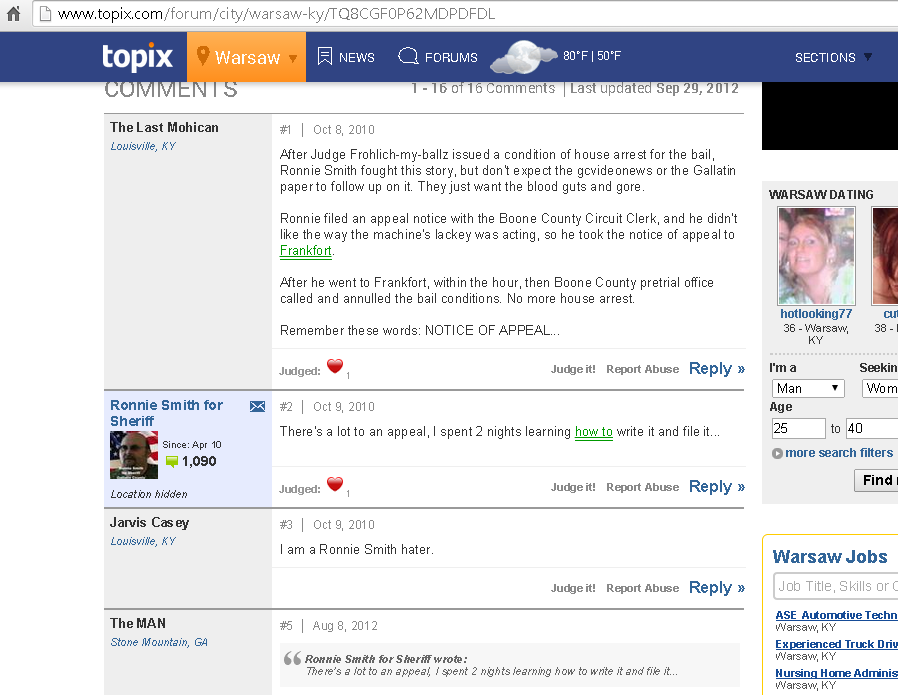Click the quoted text block in comment #5
The width and height of the screenshot is (898, 695).
510,665
